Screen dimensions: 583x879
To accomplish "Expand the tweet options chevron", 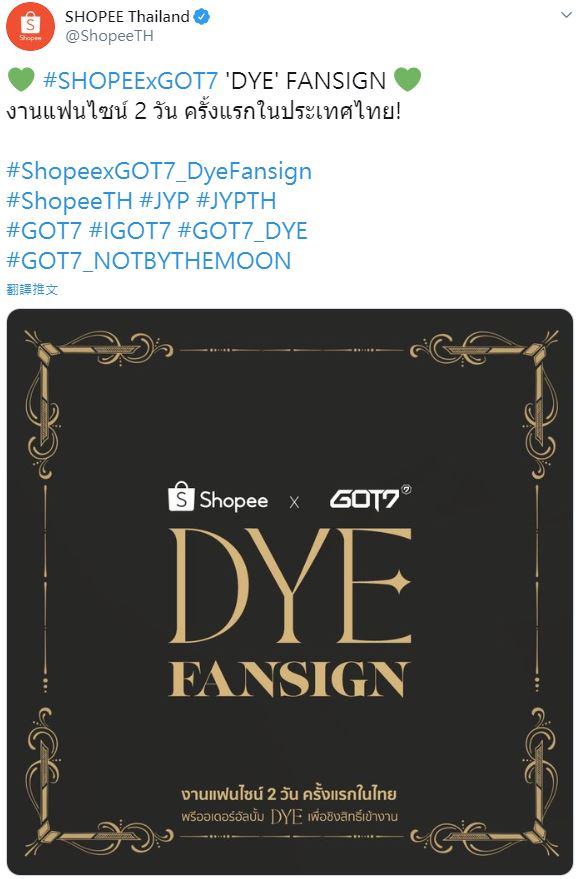I will pos(567,15).
